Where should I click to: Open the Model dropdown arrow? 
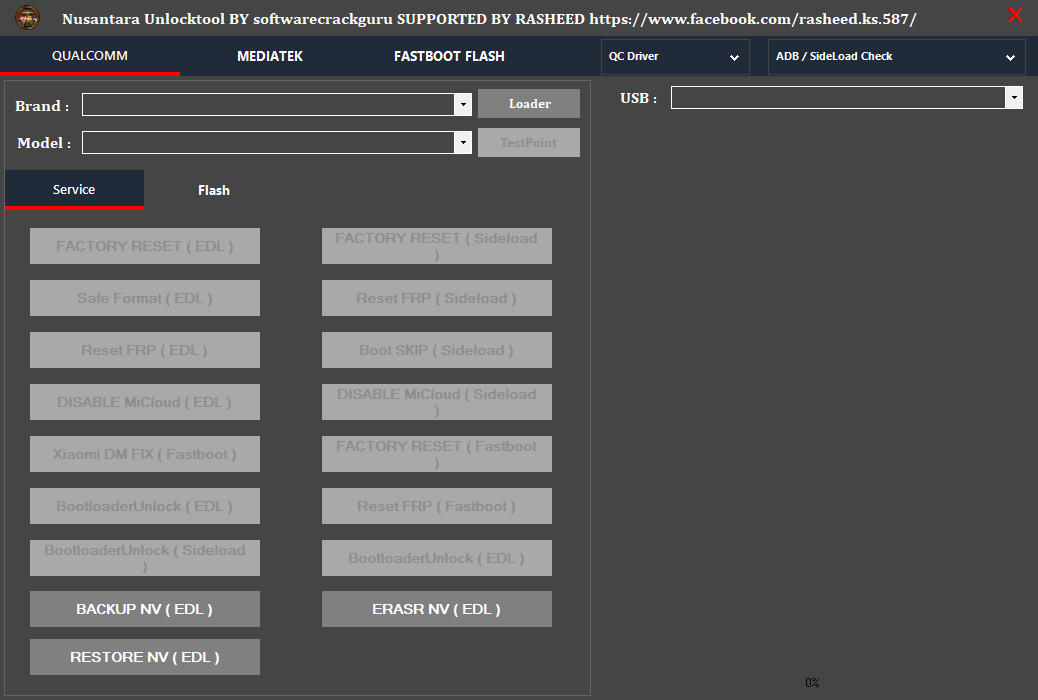[x=463, y=142]
